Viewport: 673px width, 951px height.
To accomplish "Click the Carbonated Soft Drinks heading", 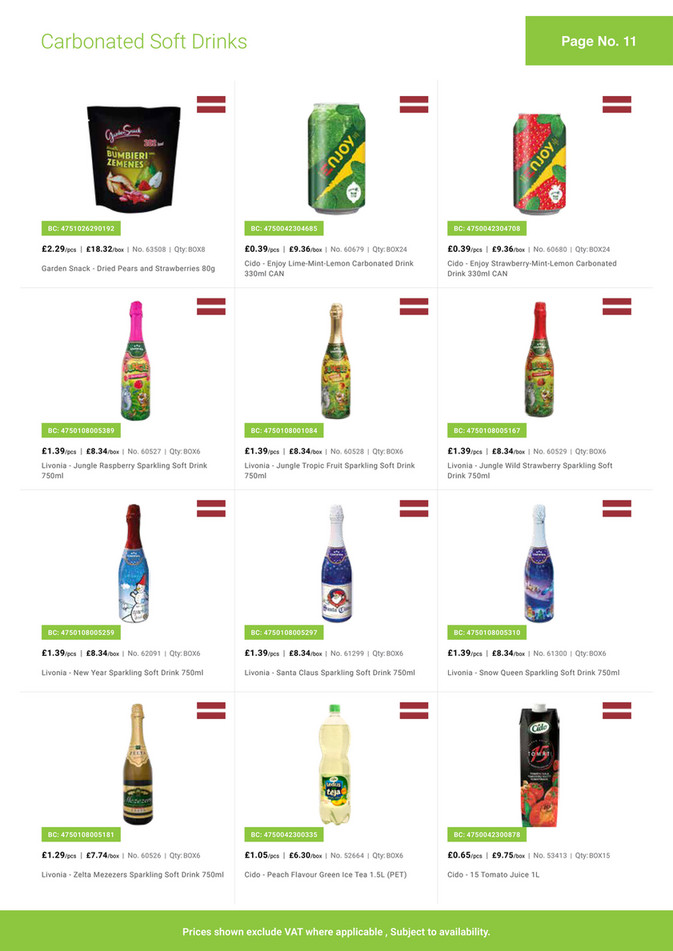I will point(144,41).
